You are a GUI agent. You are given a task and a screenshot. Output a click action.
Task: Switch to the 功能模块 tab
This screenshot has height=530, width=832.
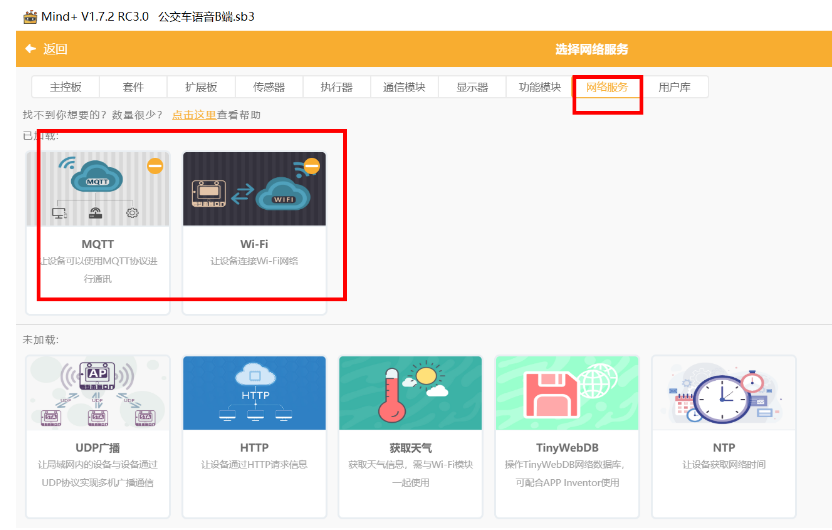(x=540, y=87)
